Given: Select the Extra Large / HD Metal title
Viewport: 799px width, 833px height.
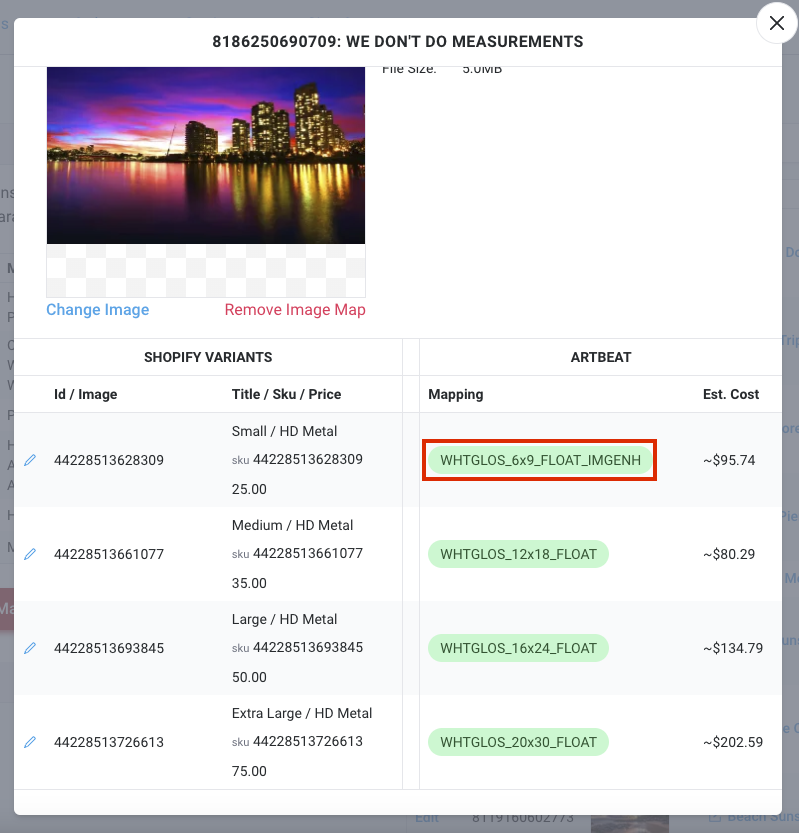Looking at the screenshot, I should [x=302, y=713].
